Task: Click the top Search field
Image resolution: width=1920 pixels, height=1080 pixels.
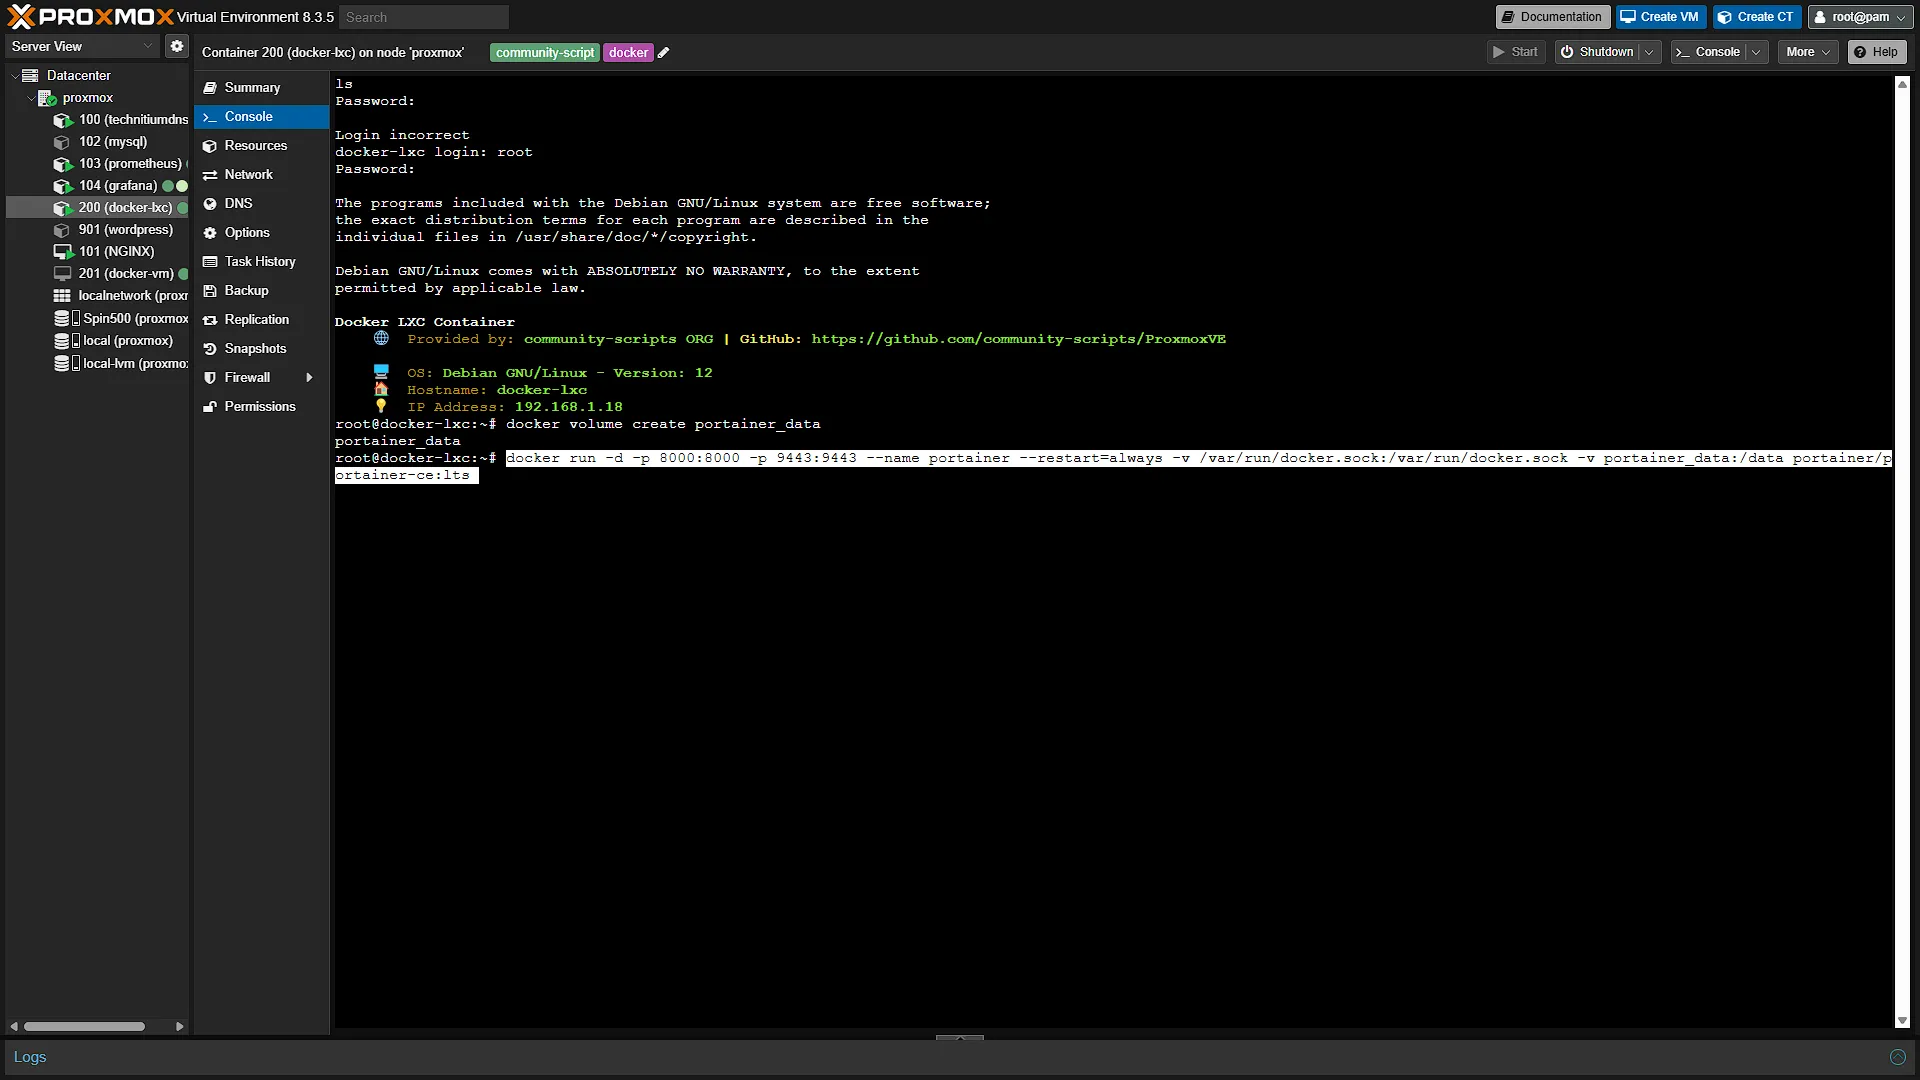Action: [x=423, y=17]
